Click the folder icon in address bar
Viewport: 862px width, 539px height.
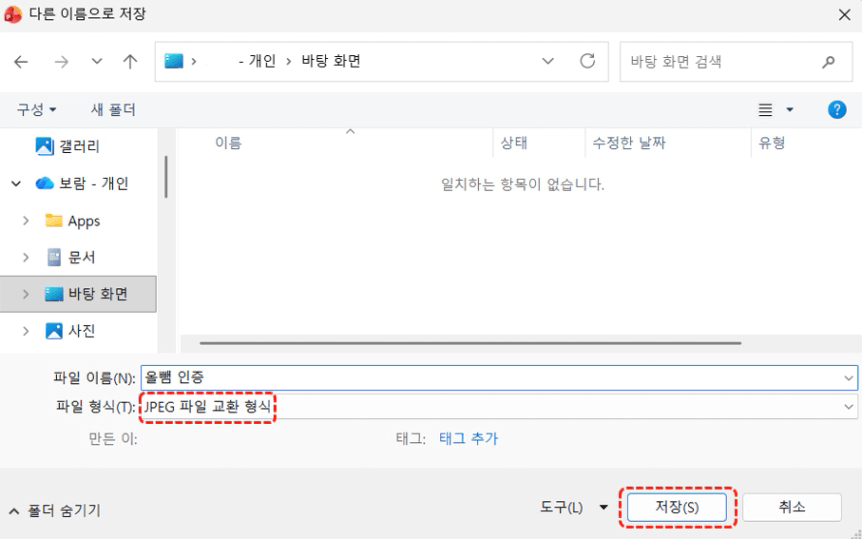tap(174, 60)
